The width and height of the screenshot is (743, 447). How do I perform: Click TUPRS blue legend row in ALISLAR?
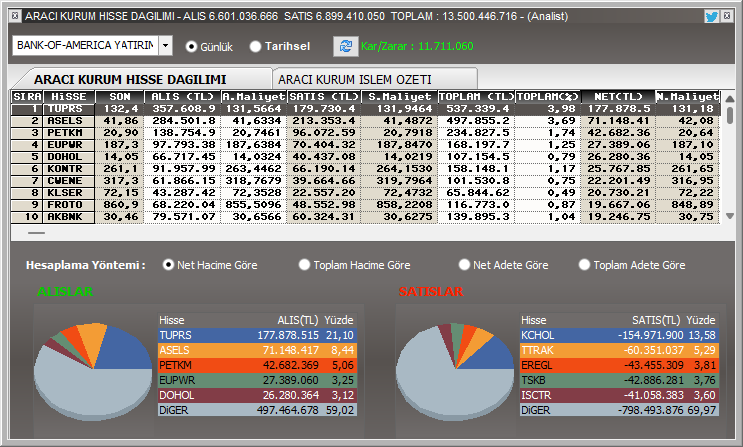pyautogui.click(x=257, y=335)
